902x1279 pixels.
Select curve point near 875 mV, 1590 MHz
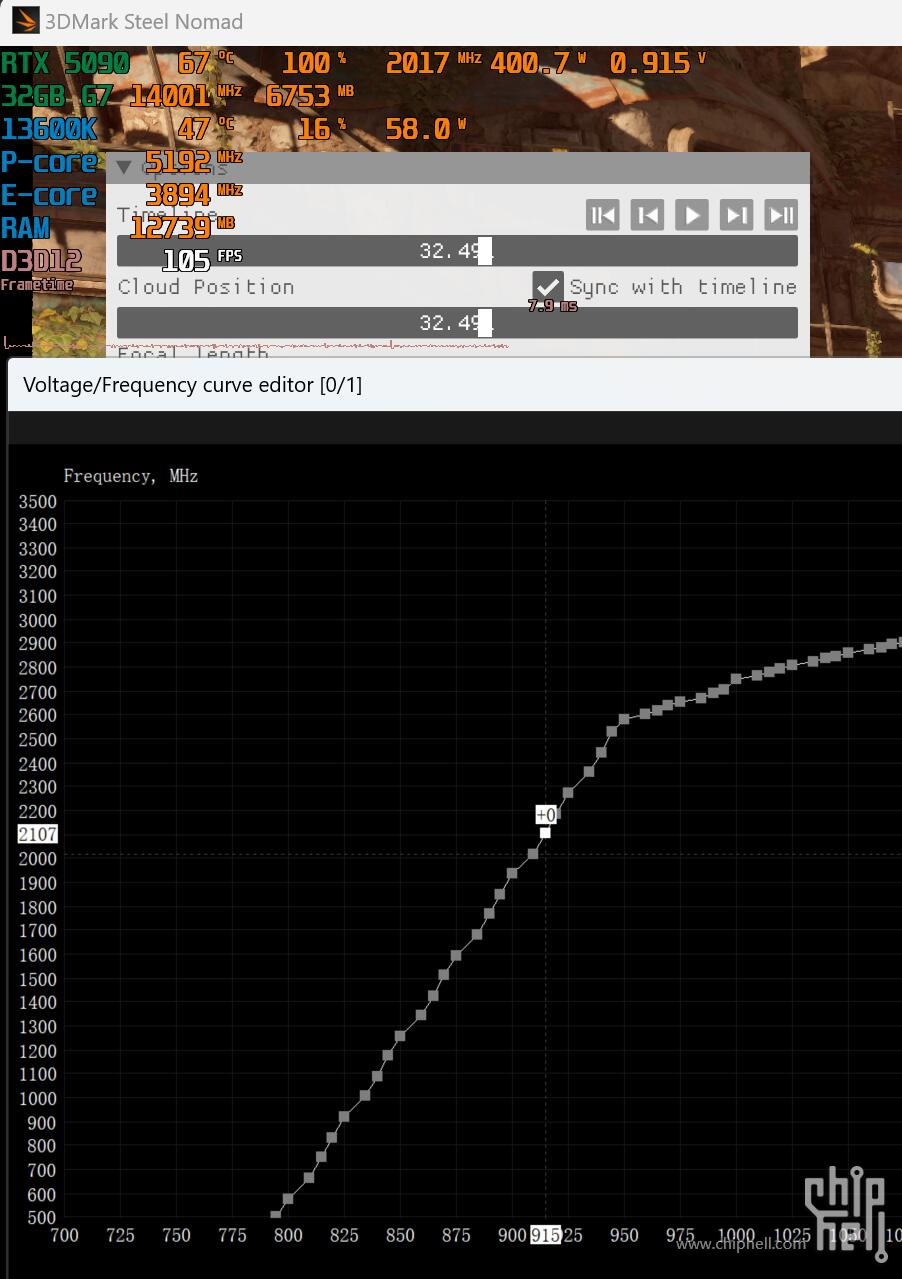point(456,956)
